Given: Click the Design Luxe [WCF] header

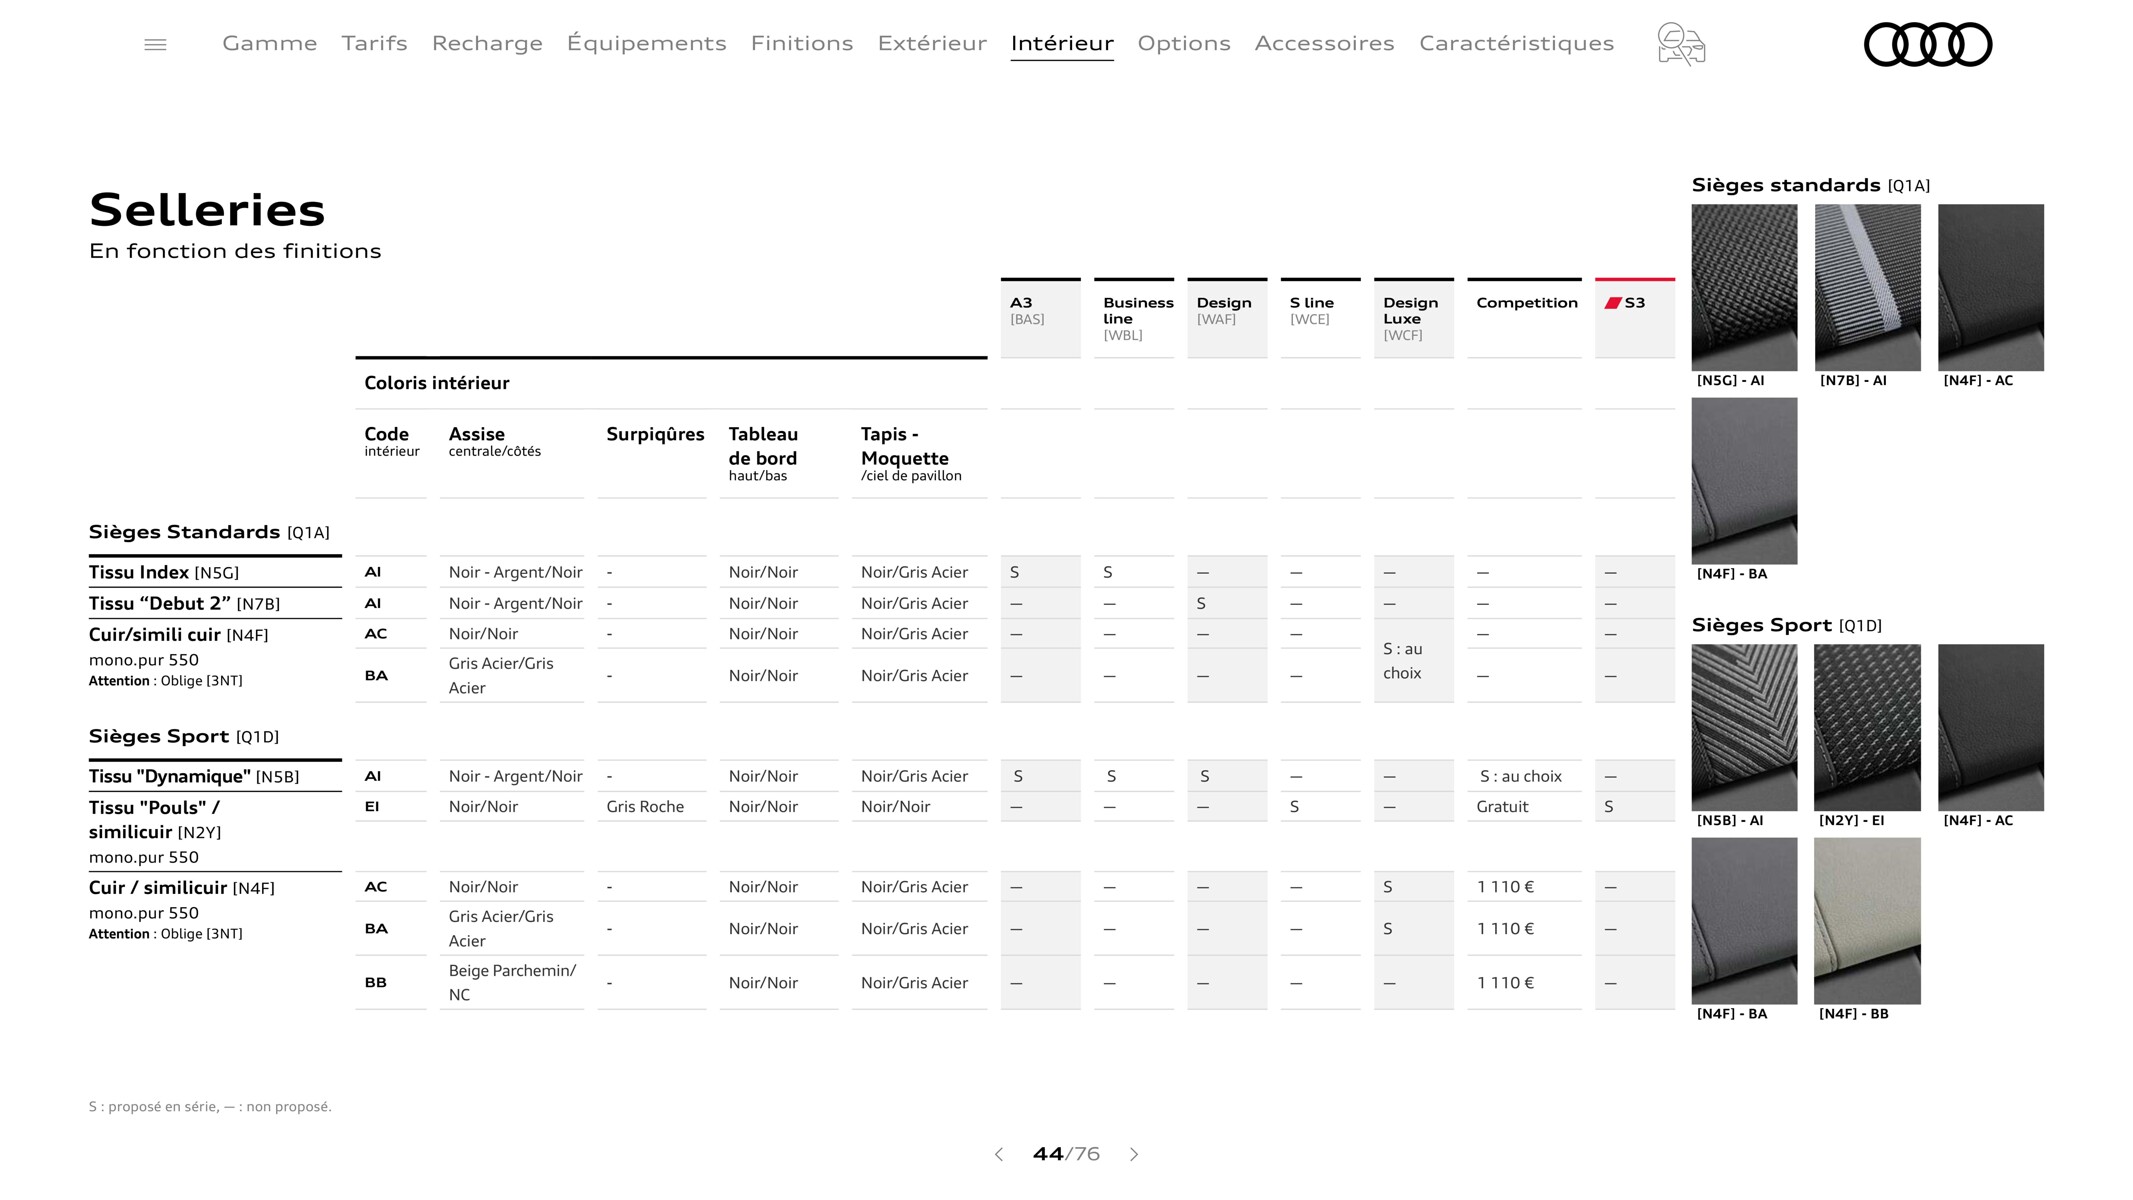Looking at the screenshot, I should (x=1414, y=317).
